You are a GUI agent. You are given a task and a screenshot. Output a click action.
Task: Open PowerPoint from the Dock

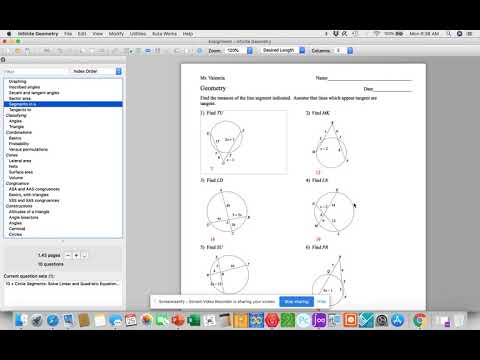pyautogui.click(x=178, y=320)
